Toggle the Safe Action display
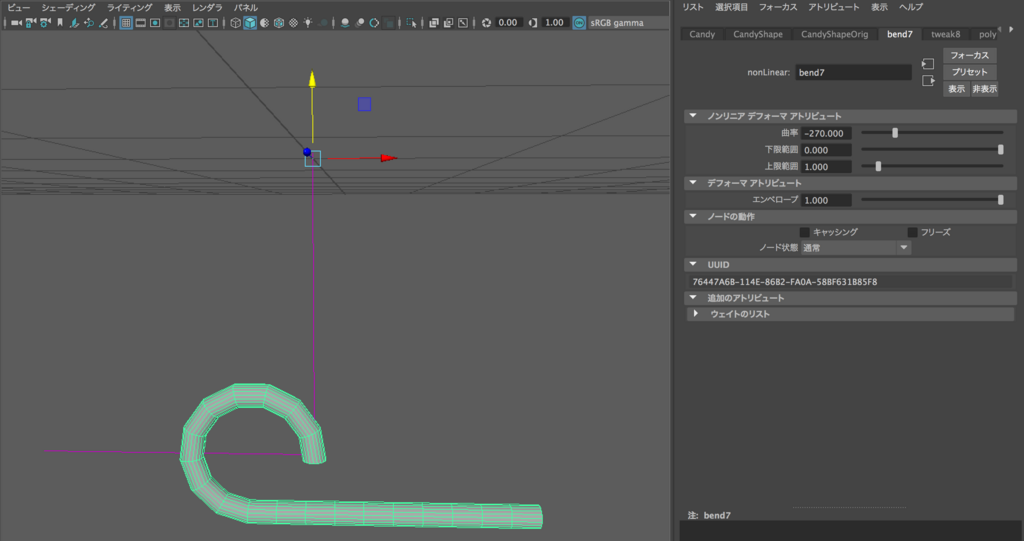Viewport: 1024px width, 541px height. coord(198,23)
